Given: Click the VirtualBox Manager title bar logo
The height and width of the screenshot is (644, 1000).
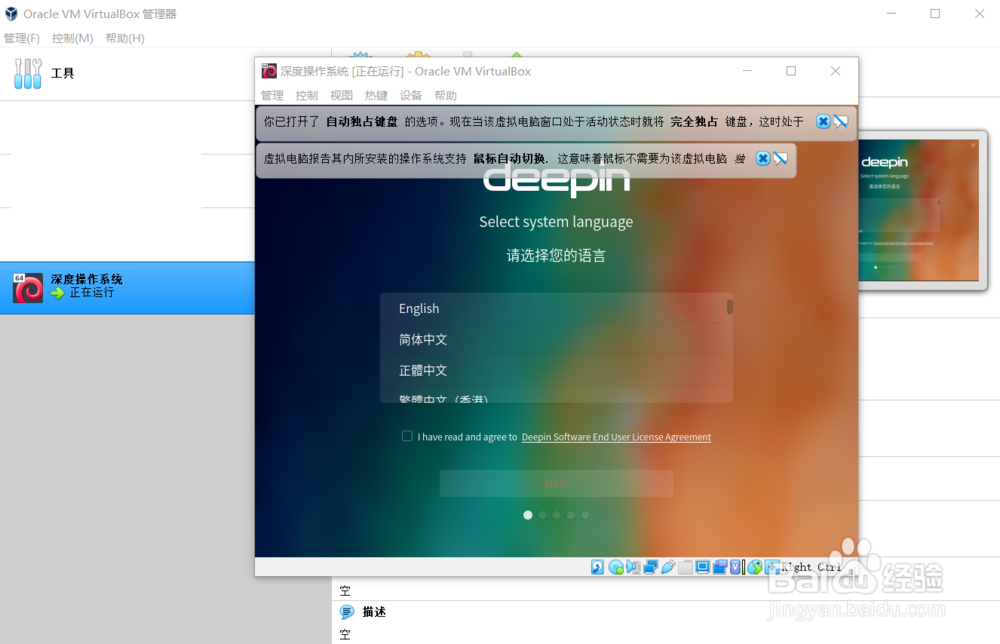Looking at the screenshot, I should pyautogui.click(x=11, y=13).
